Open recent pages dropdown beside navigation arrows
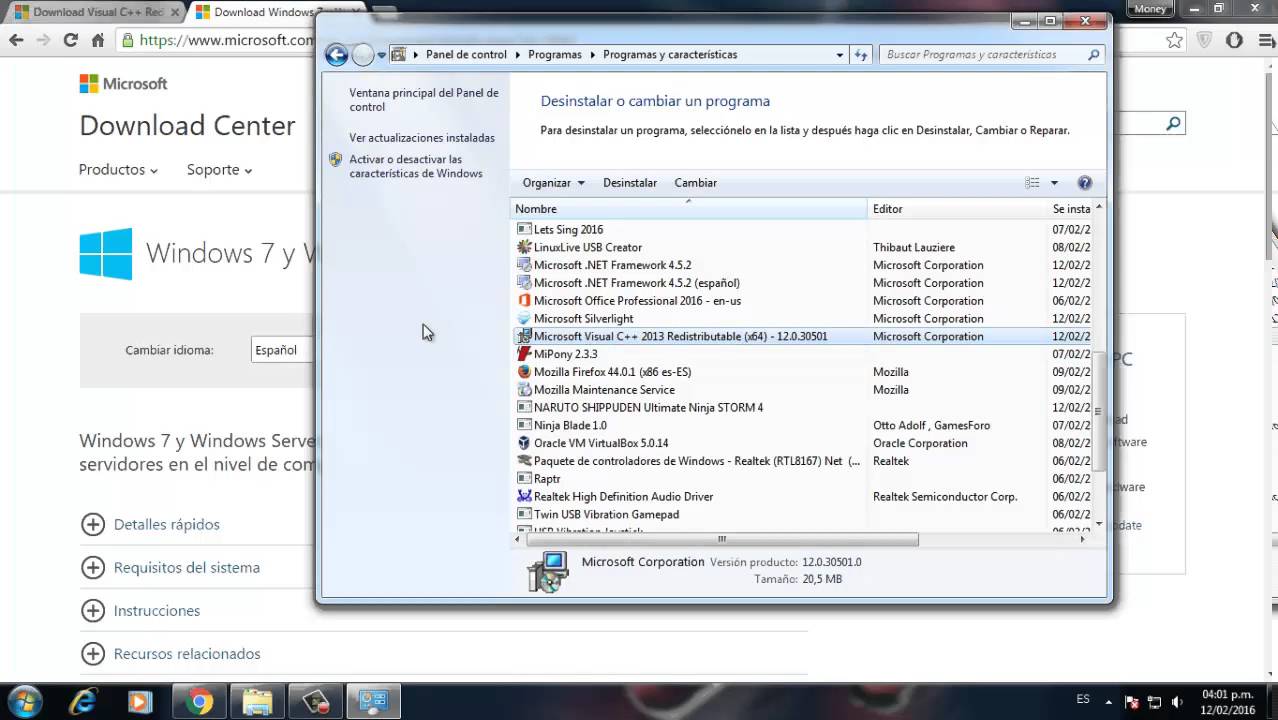Image resolution: width=1278 pixels, height=720 pixels. 381,56
